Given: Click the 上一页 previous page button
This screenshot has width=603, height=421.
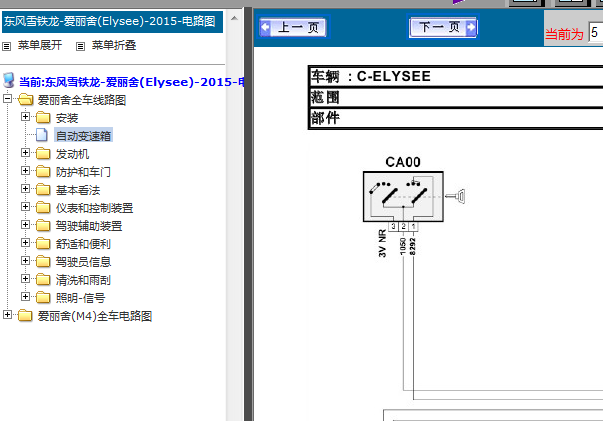Looking at the screenshot, I should click(x=294, y=27).
